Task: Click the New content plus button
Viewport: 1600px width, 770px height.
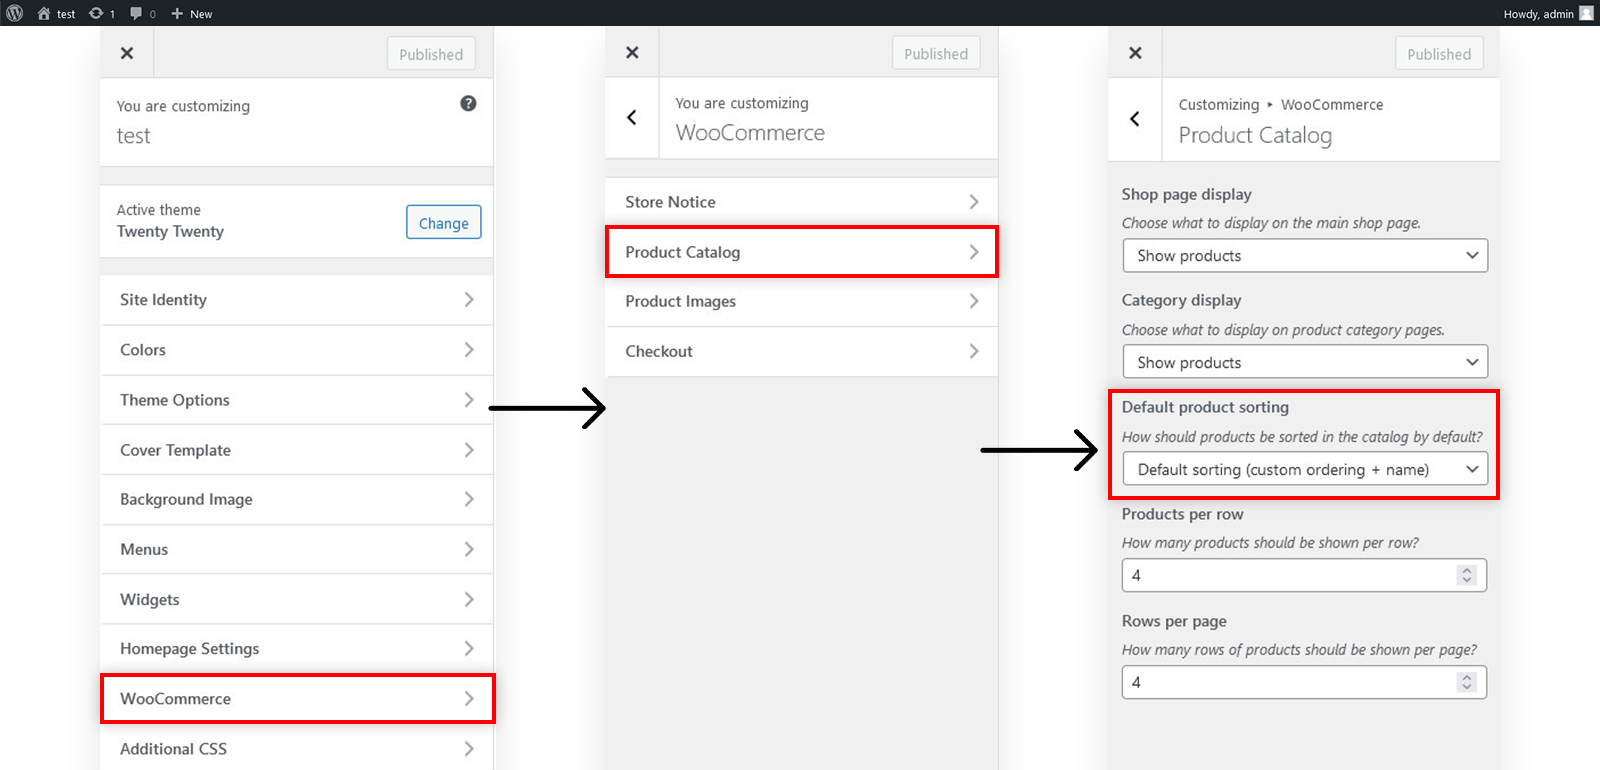Action: coord(191,13)
